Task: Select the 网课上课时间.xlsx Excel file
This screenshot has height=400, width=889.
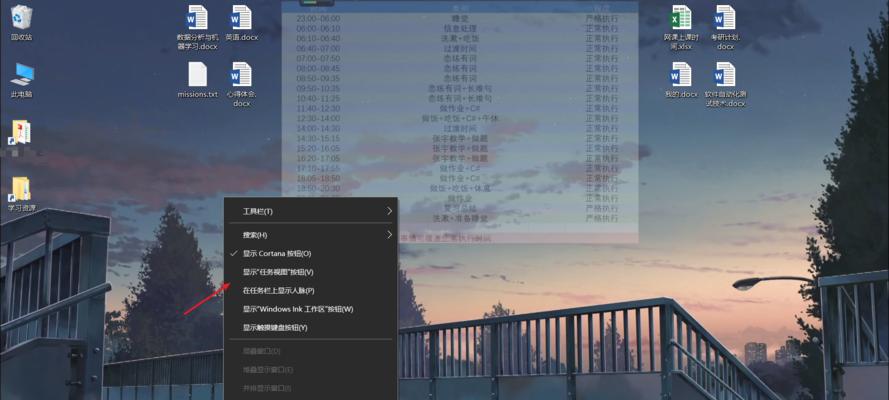Action: (681, 27)
